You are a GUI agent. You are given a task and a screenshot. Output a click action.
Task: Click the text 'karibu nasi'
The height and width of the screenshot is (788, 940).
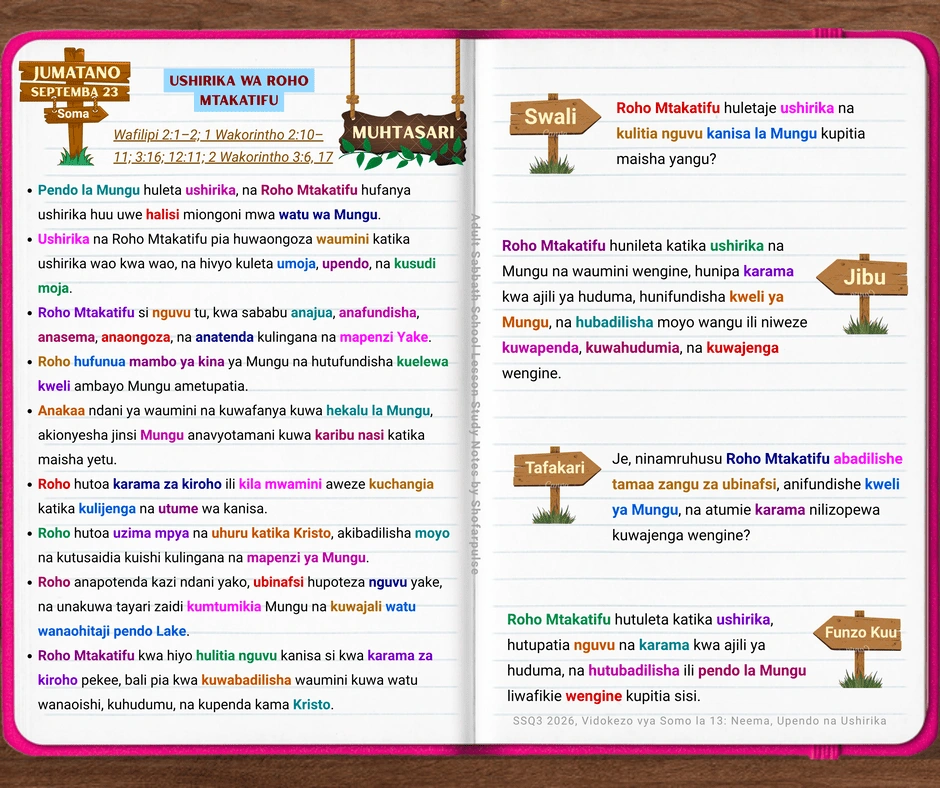[350, 435]
